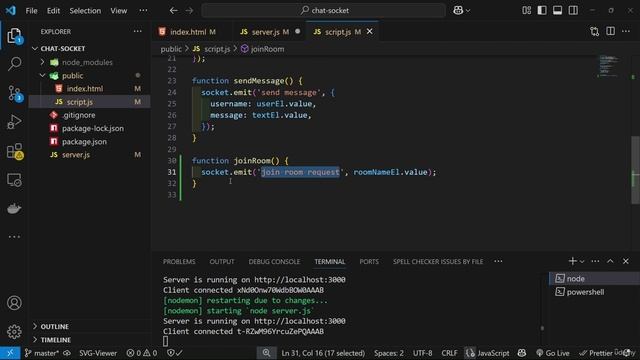Create a new terminal
Viewport: 640px width, 360px height.
[572, 261]
